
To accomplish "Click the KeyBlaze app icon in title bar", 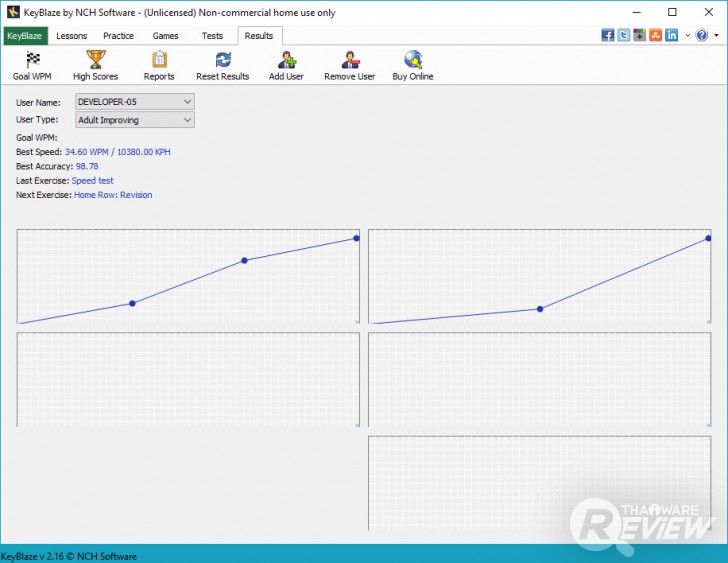I will coord(13,12).
